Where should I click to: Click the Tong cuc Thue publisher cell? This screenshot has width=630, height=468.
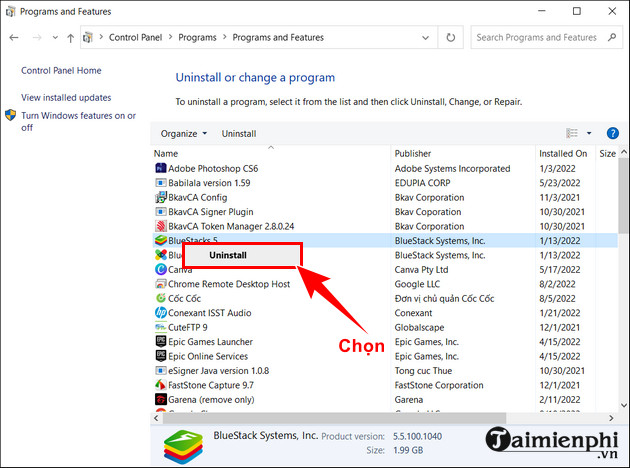click(423, 370)
